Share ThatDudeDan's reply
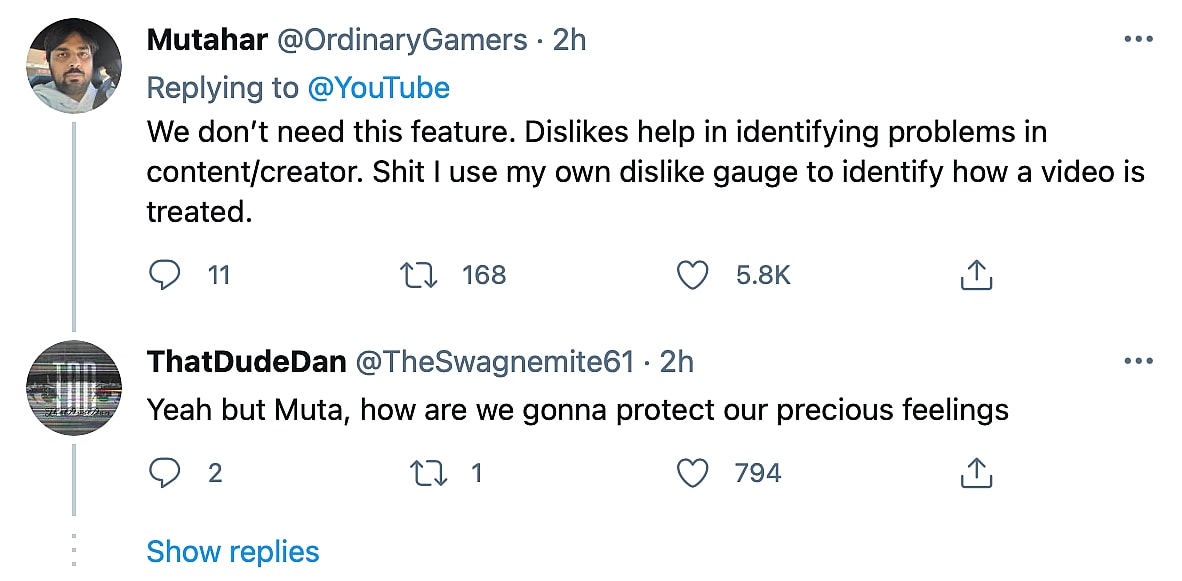 click(x=975, y=472)
